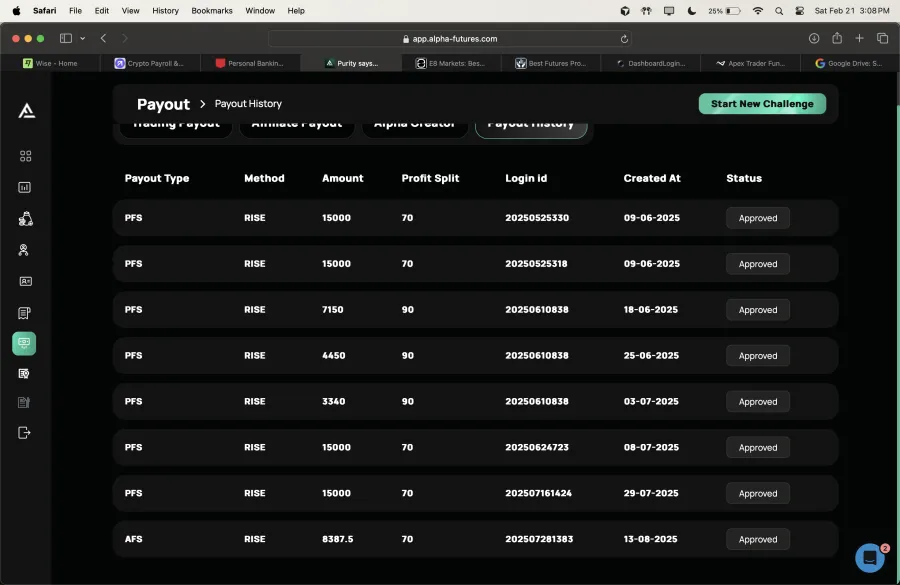Click Approved status dated 18-06-2025

[x=758, y=310]
